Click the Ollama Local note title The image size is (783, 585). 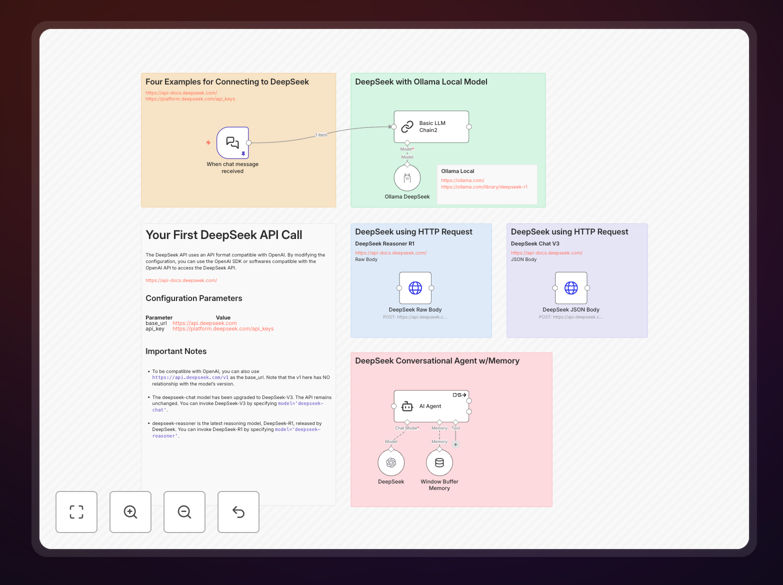click(457, 171)
